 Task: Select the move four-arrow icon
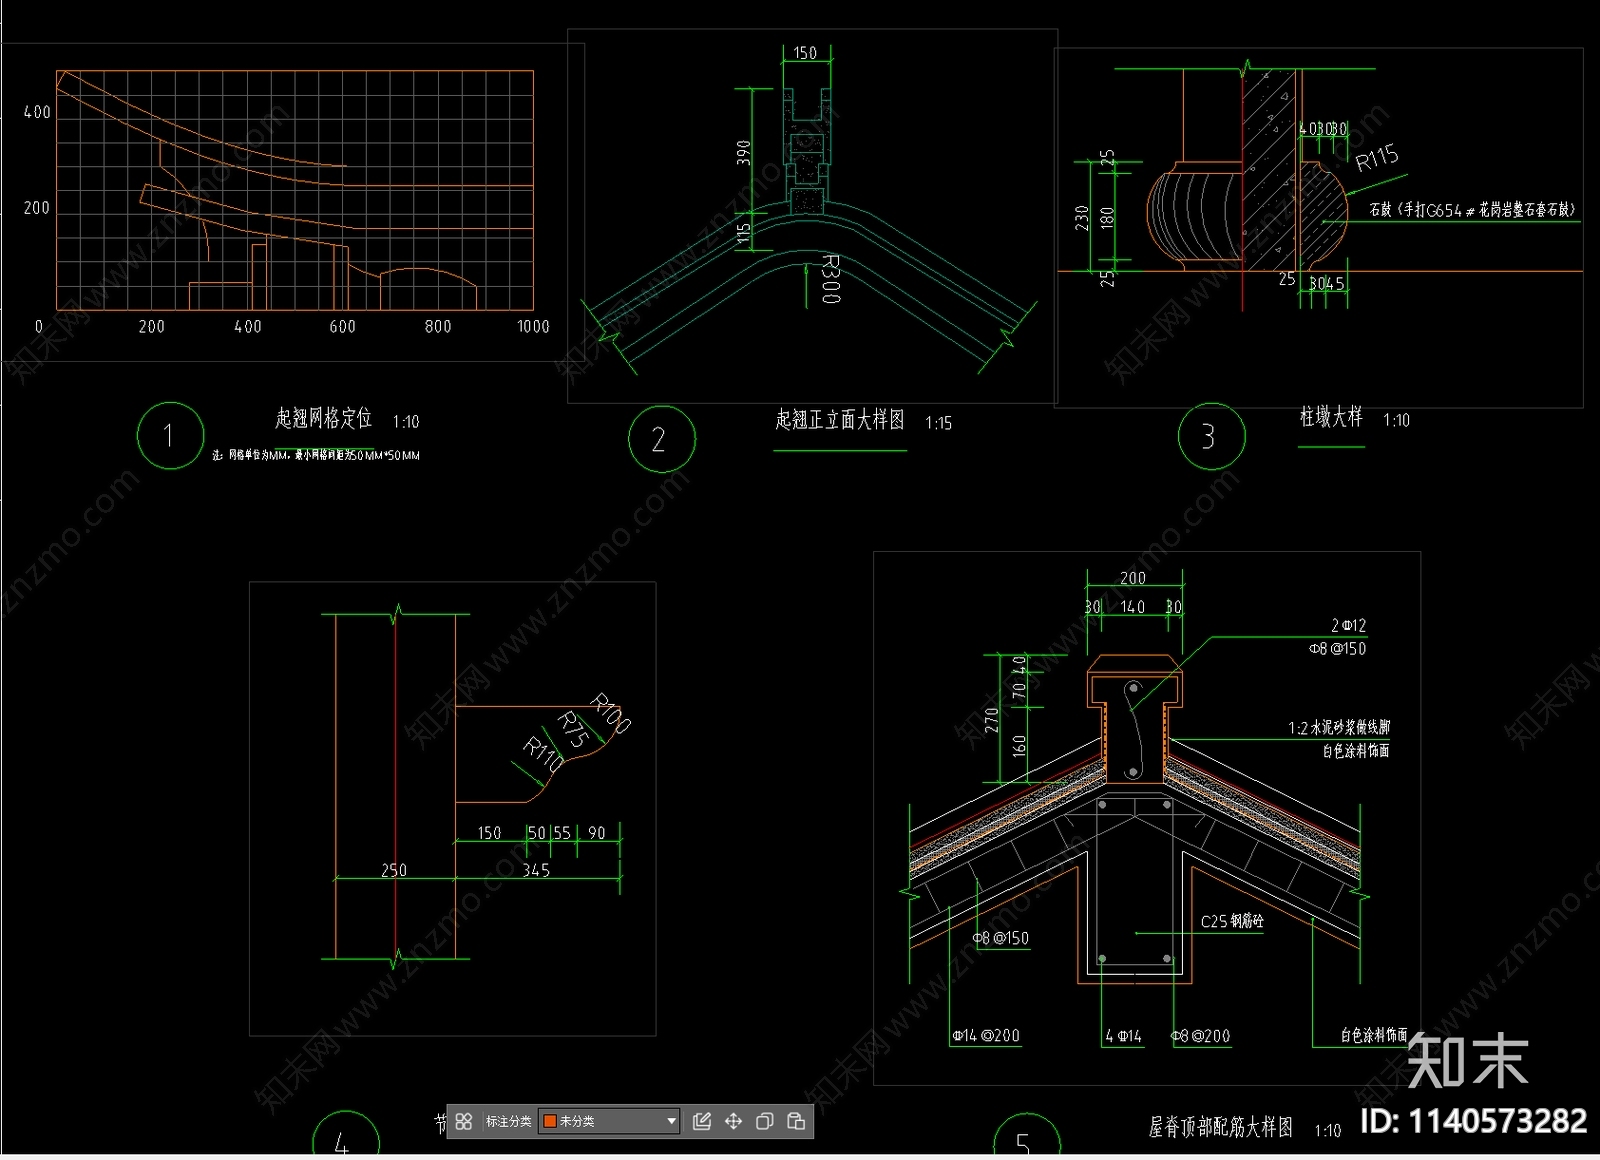733,1121
